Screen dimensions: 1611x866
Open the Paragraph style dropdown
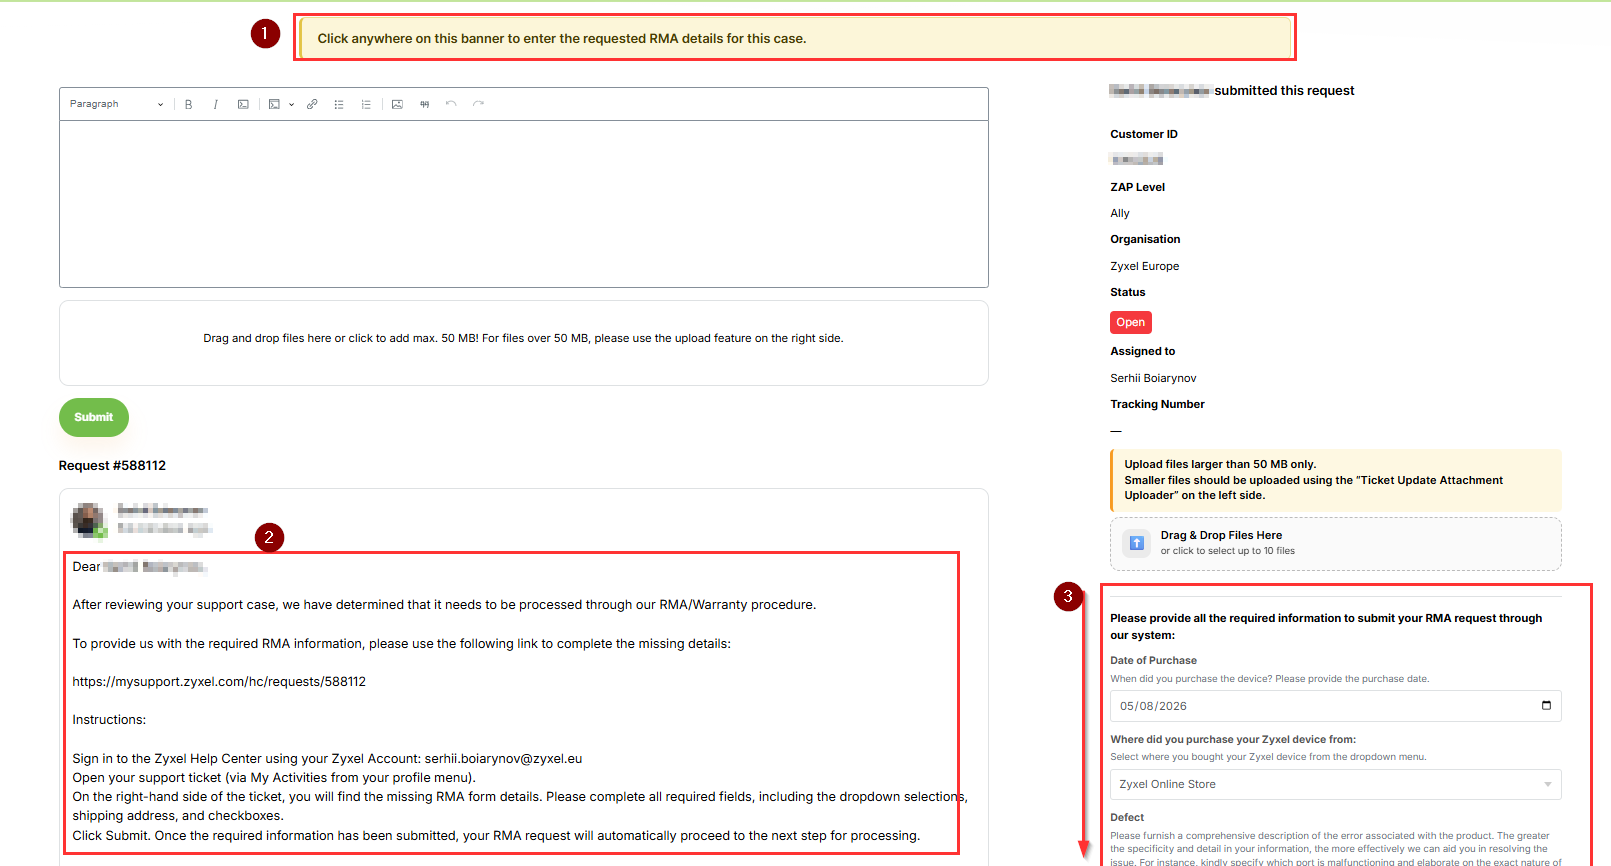click(x=116, y=104)
